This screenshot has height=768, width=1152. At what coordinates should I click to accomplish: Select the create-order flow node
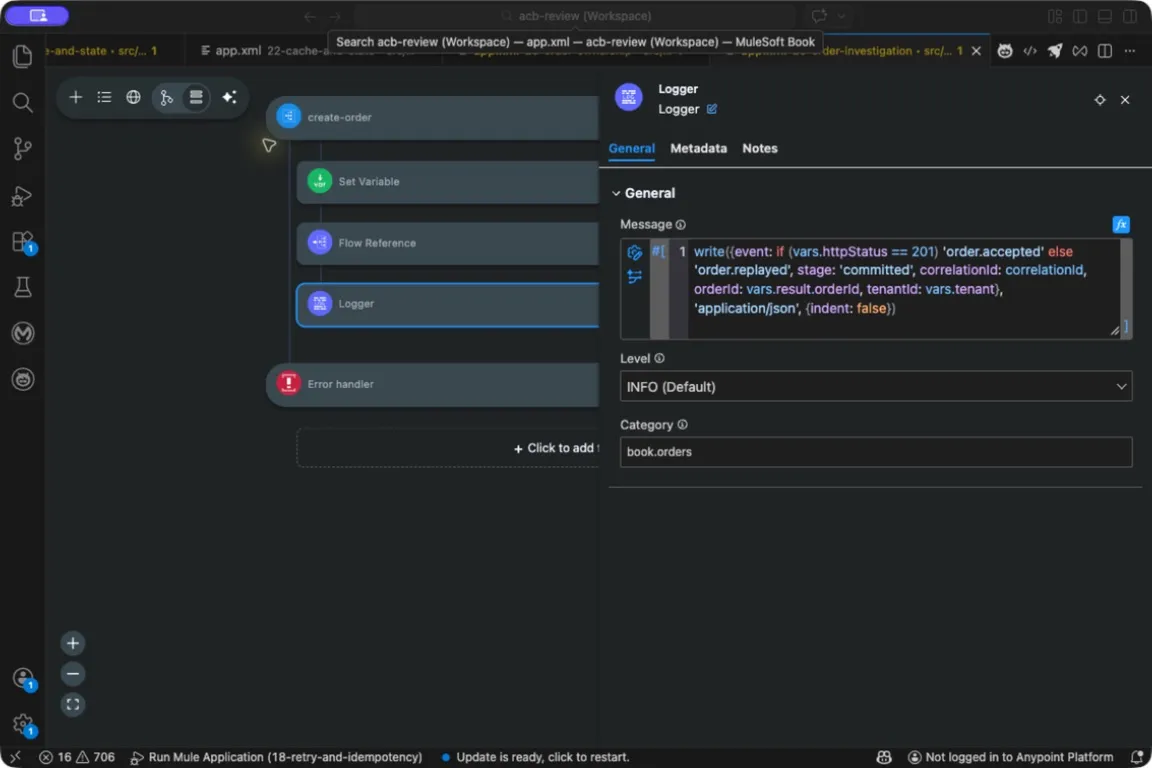[433, 117]
